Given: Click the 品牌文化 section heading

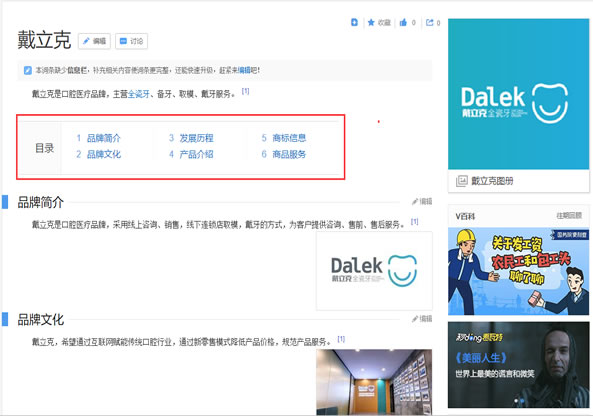Looking at the screenshot, I should point(40,320).
